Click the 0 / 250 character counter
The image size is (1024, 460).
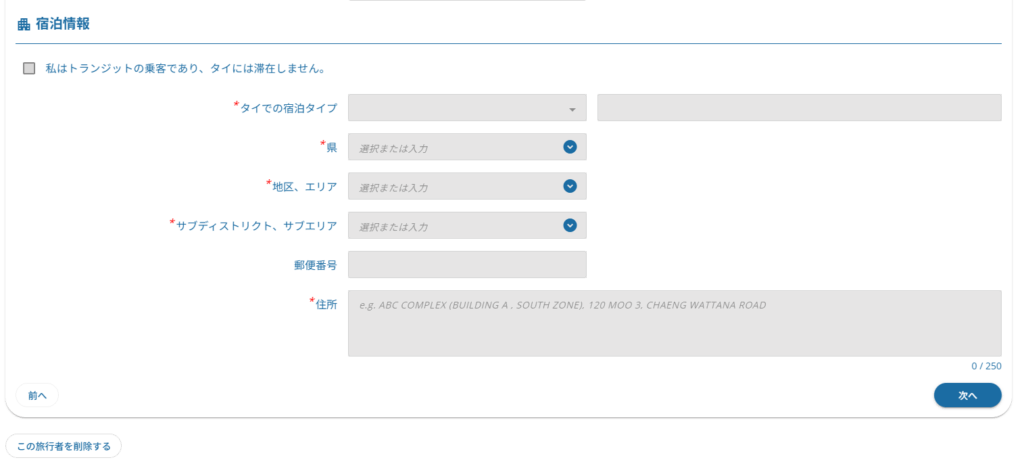coord(986,366)
